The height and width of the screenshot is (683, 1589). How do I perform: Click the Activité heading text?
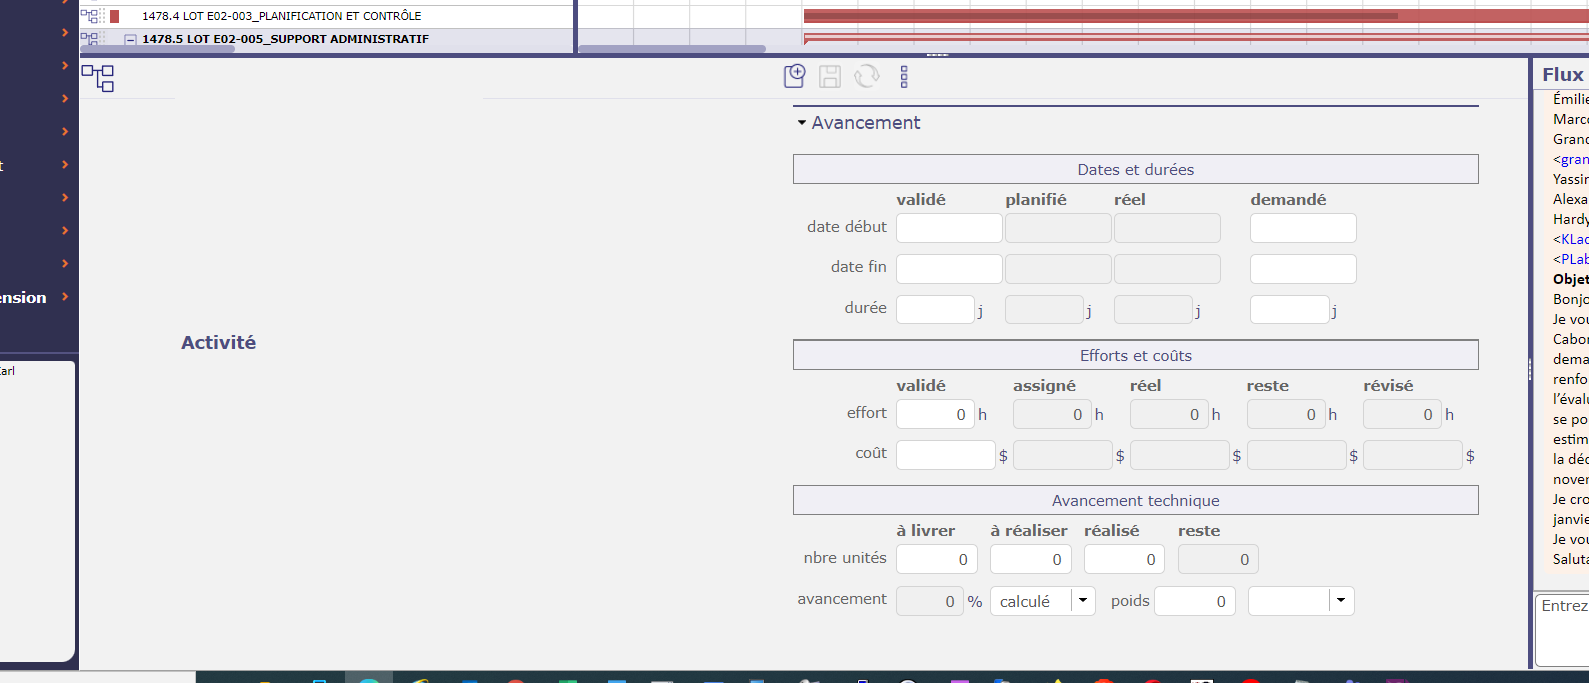pyautogui.click(x=218, y=342)
